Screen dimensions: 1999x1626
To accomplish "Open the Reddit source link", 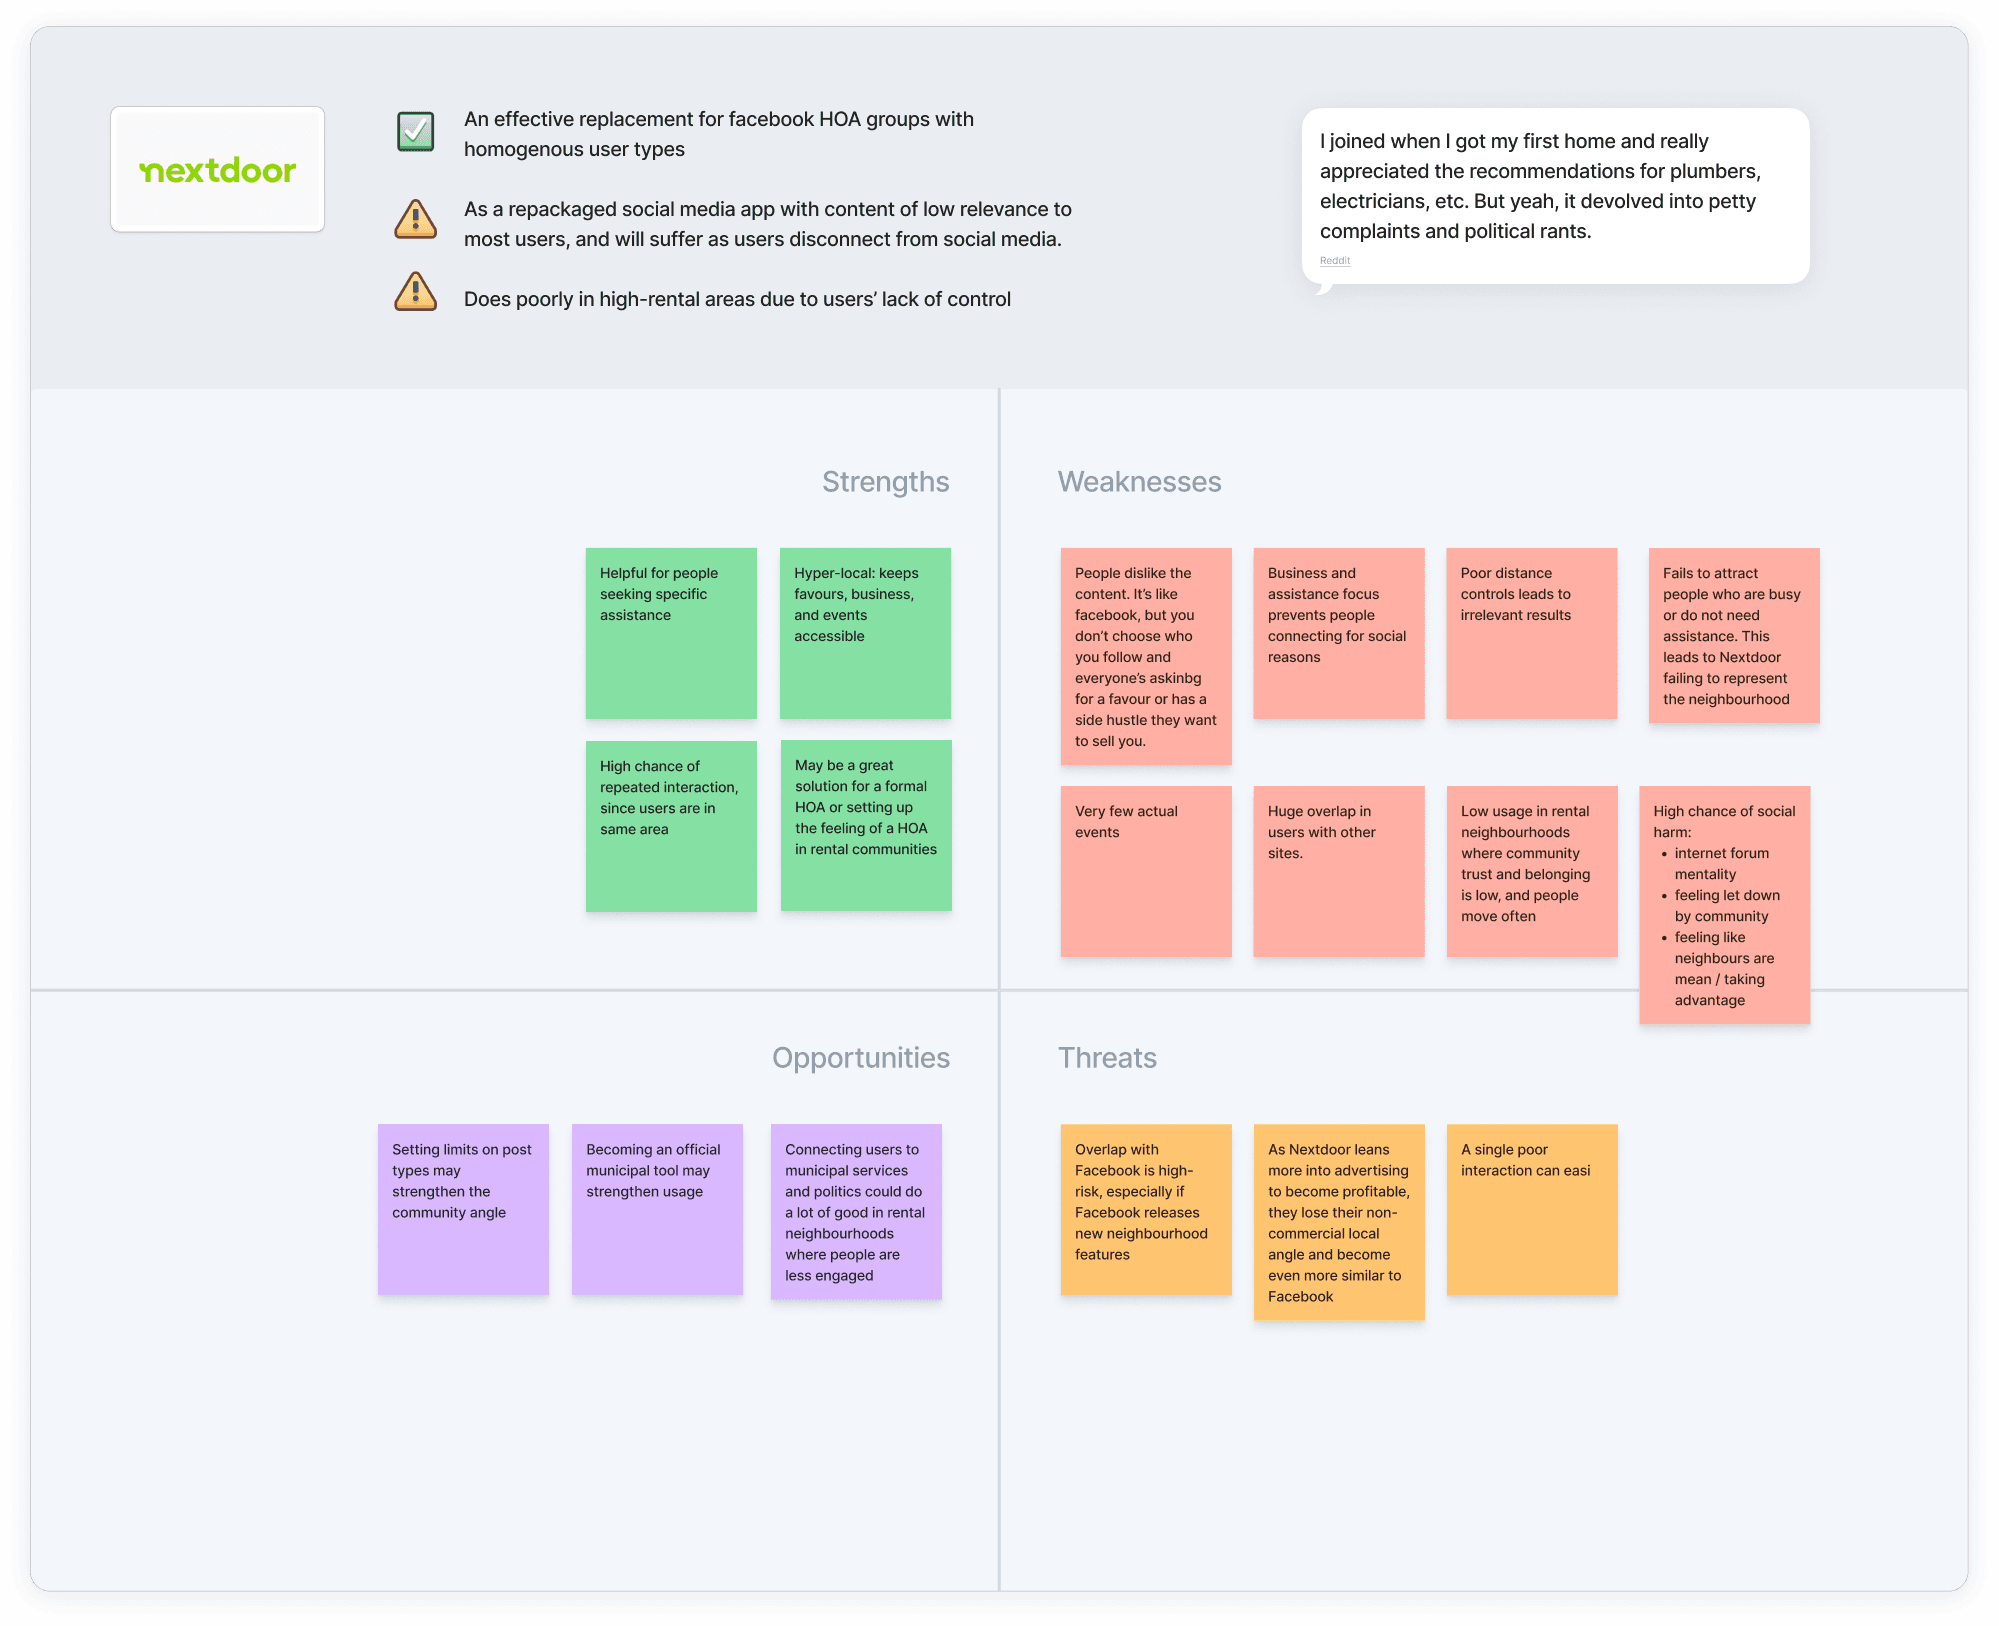I will 1334,261.
